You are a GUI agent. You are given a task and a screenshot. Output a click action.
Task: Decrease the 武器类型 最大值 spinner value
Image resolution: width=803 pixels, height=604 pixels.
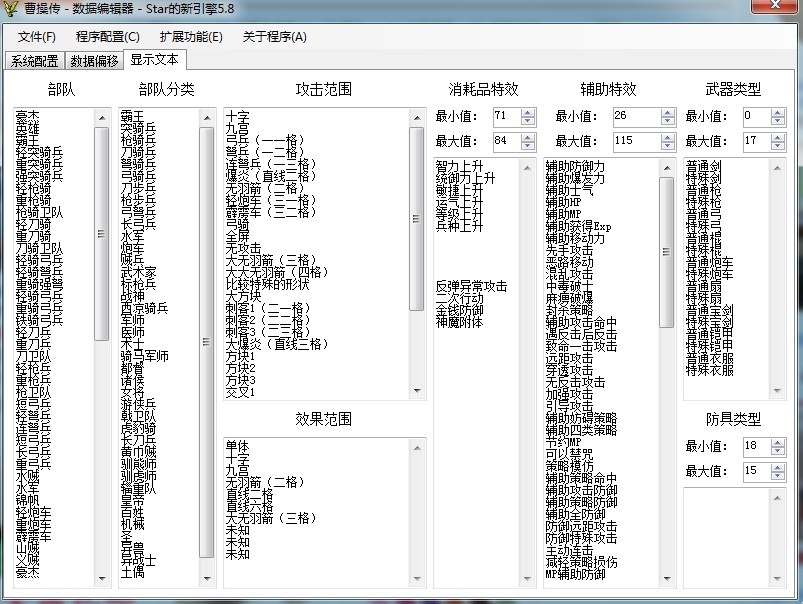(778, 146)
